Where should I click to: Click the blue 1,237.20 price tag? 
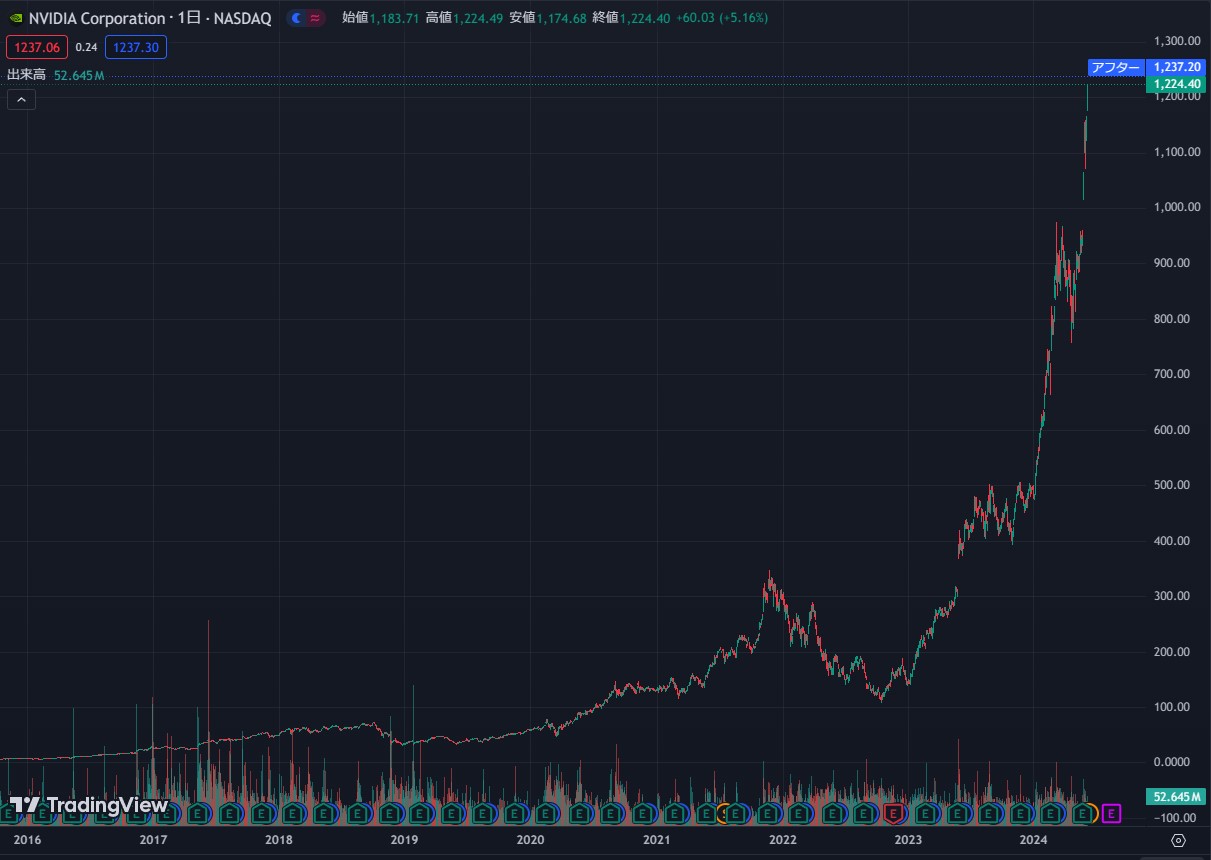coord(1175,67)
